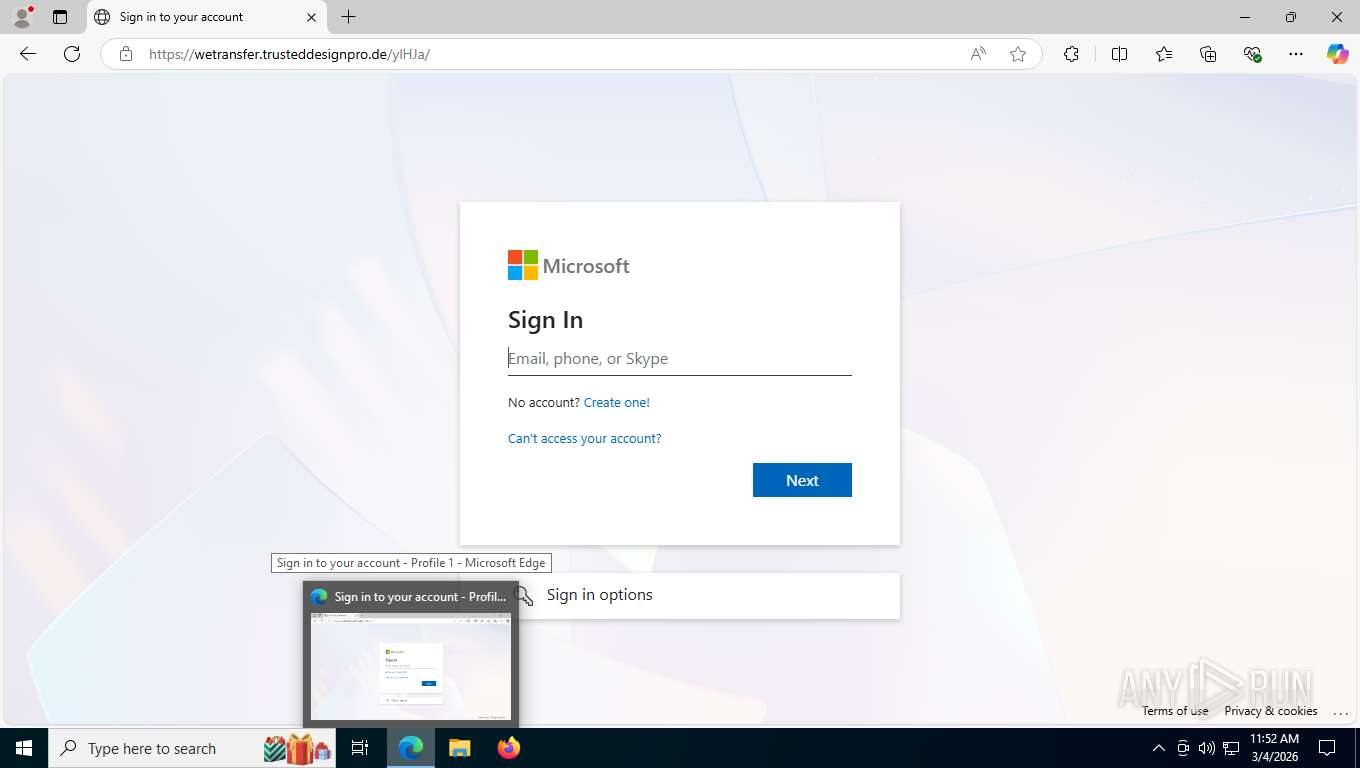Viewport: 1360px width, 768px height.
Task: Open the Windows Start menu
Action: click(24, 748)
